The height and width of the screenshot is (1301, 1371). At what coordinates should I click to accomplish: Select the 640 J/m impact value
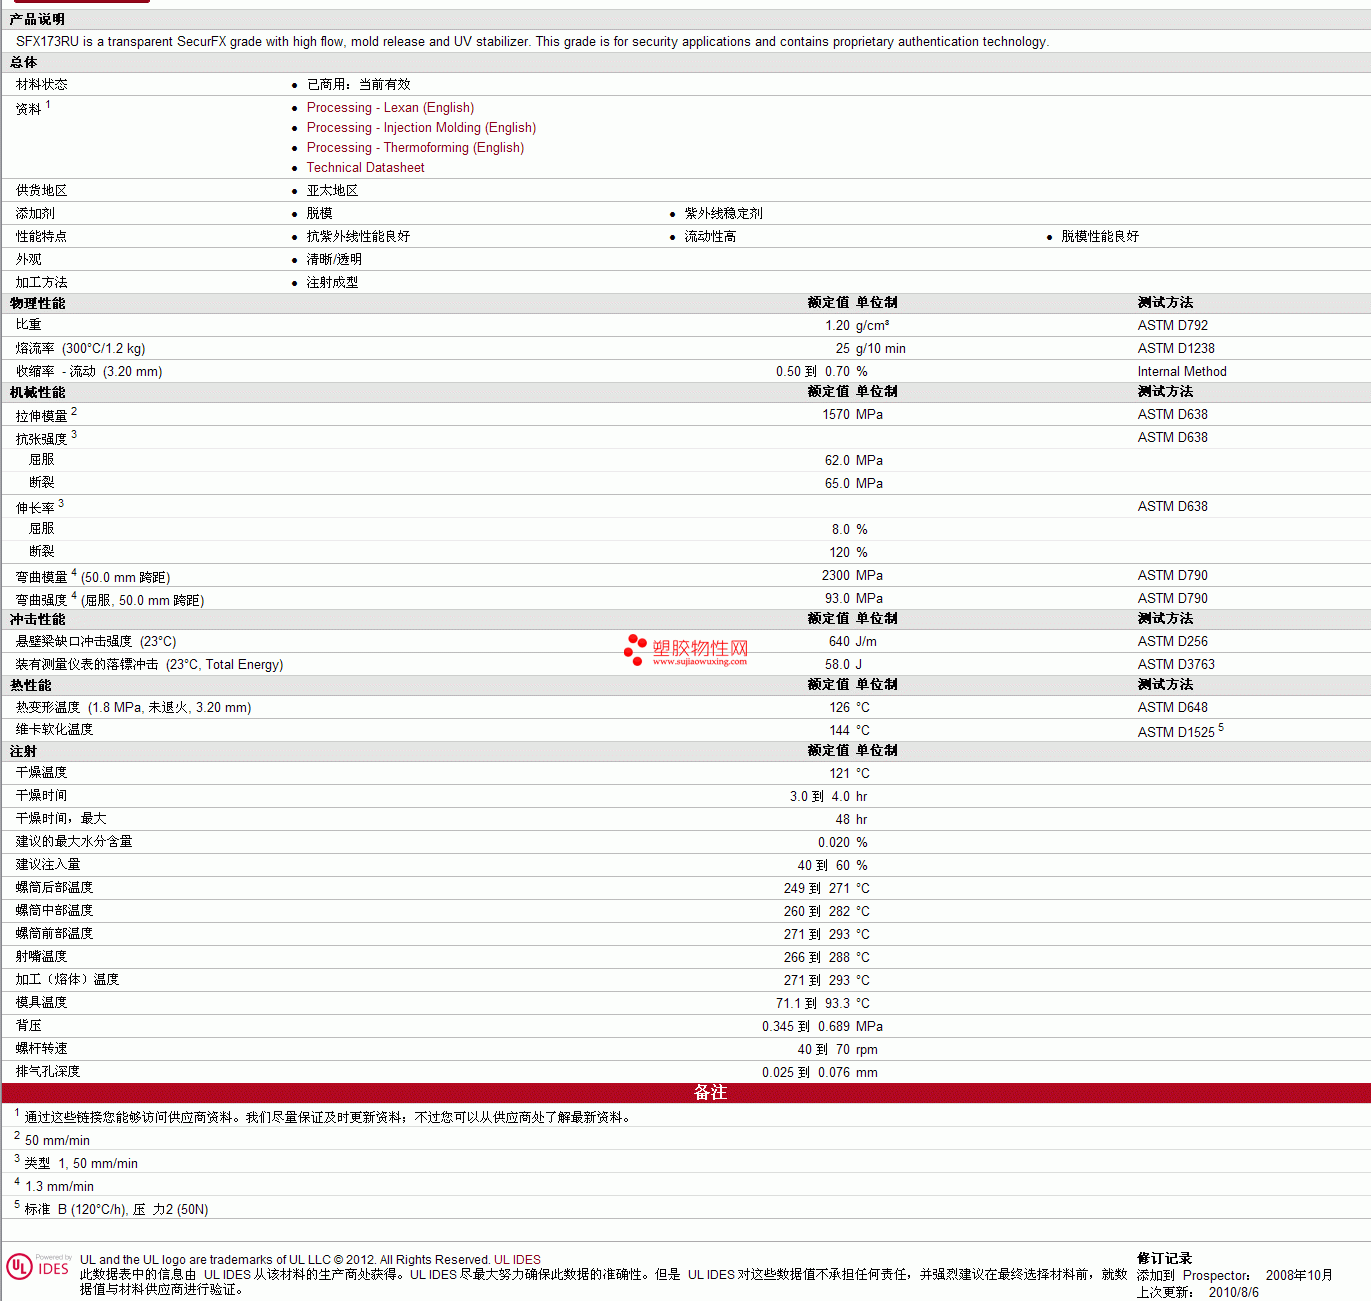[853, 642]
